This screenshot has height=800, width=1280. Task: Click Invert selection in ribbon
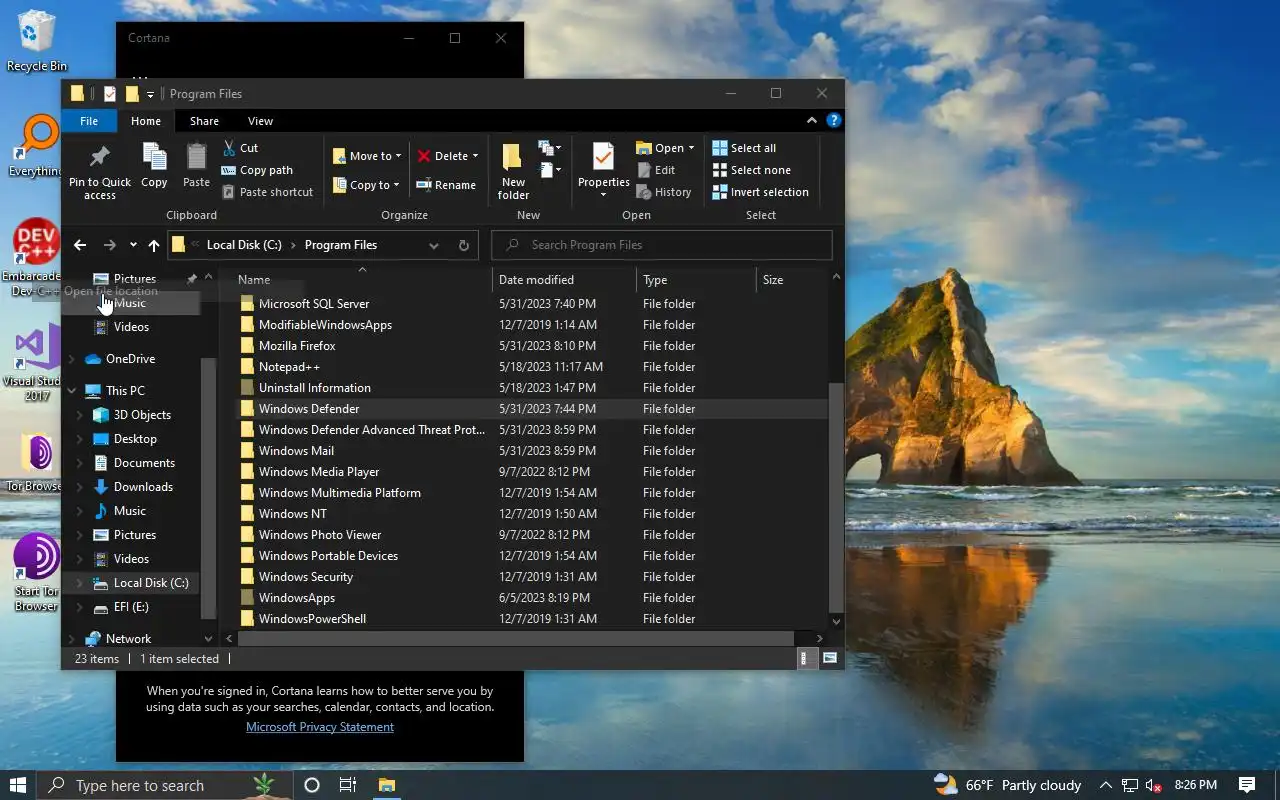point(760,192)
